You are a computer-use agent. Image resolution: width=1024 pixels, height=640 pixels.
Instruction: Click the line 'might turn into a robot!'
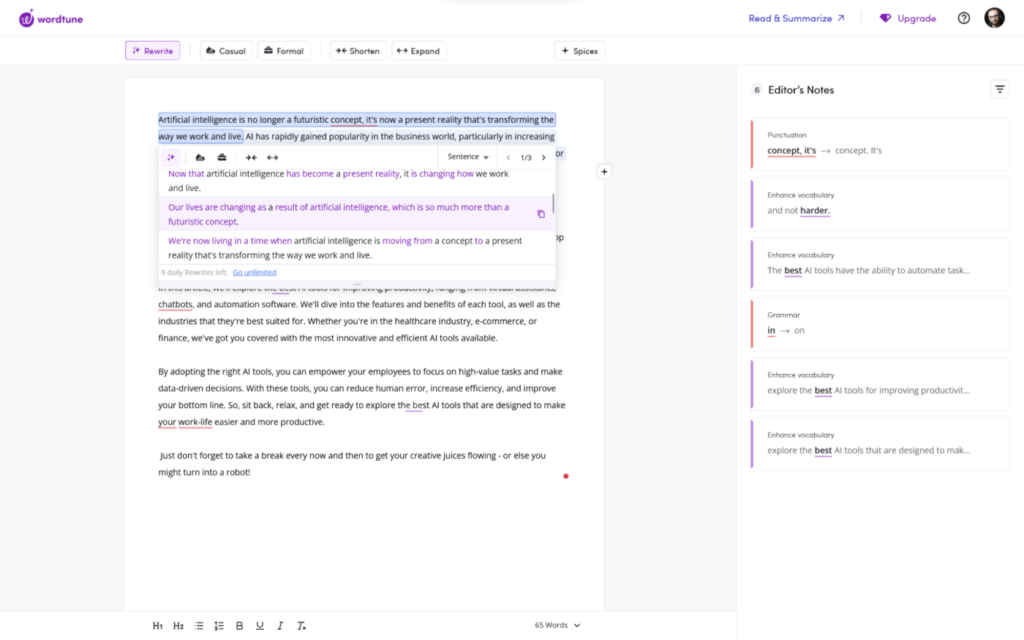[204, 472]
